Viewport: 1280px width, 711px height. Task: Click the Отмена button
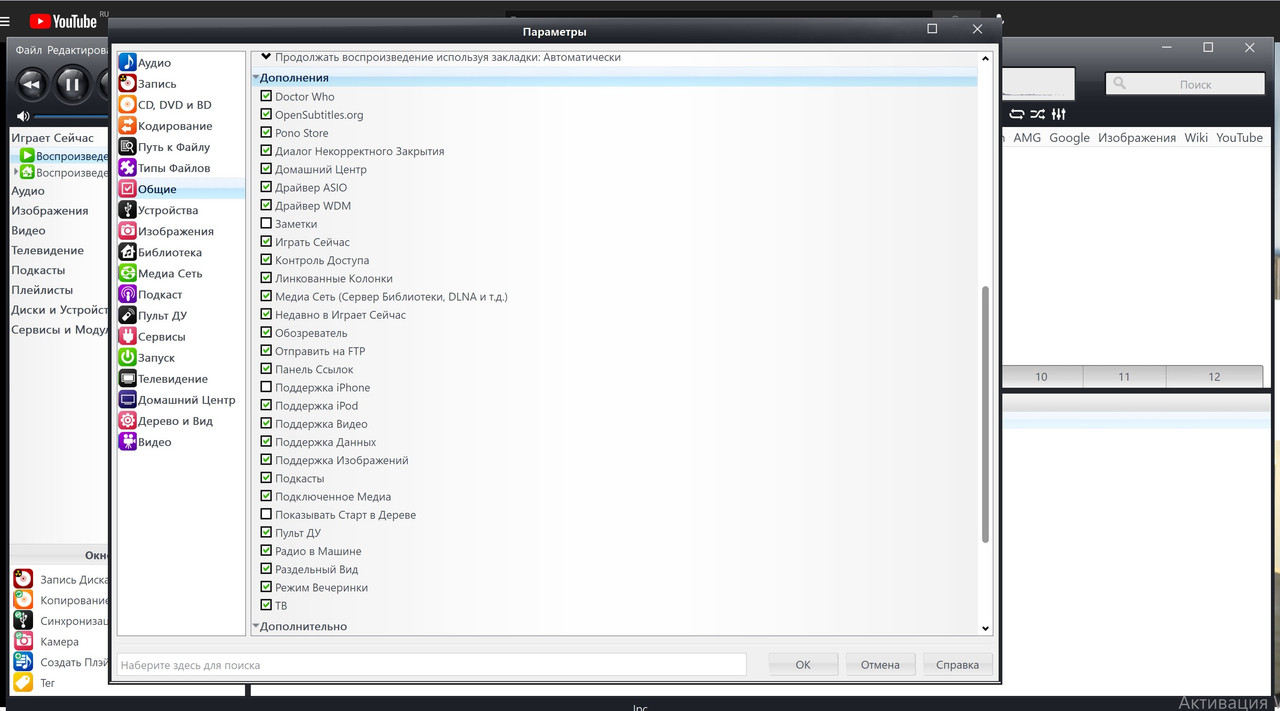[880, 664]
